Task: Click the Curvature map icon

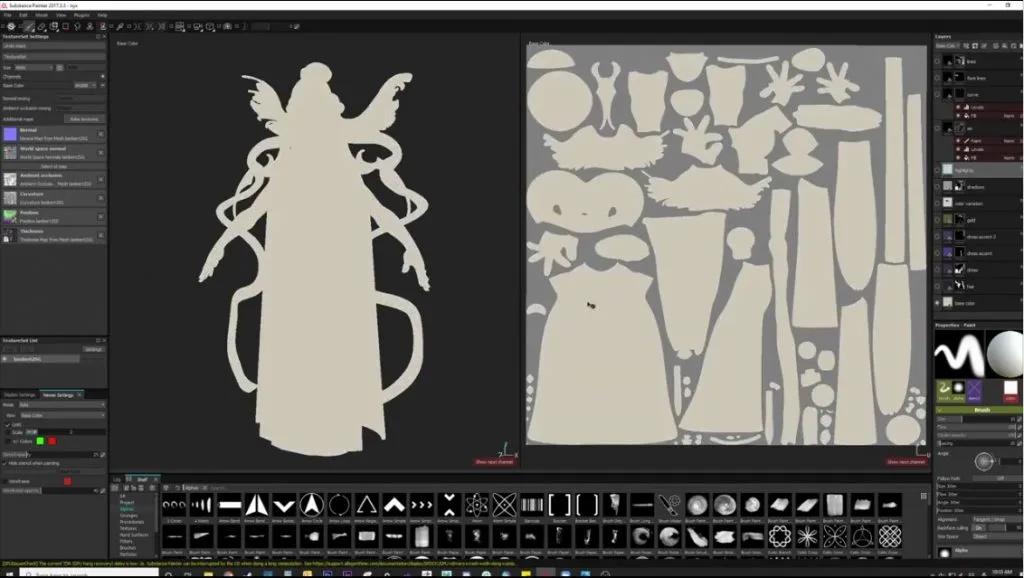Action: click(x=12, y=199)
